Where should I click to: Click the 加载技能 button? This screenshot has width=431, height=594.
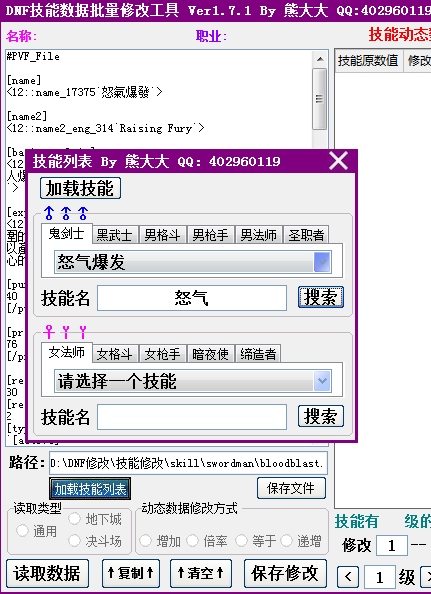click(80, 188)
